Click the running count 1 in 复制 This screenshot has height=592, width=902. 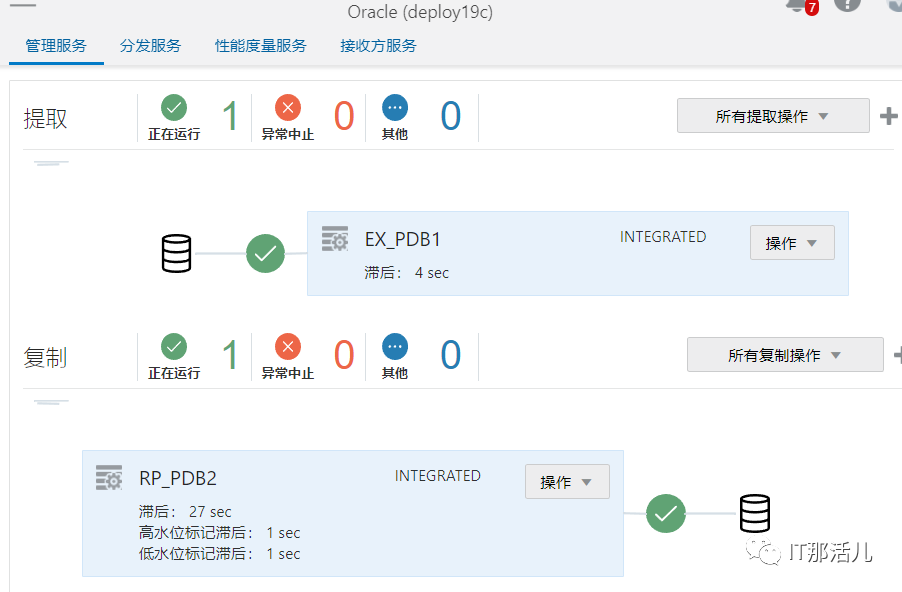point(230,355)
